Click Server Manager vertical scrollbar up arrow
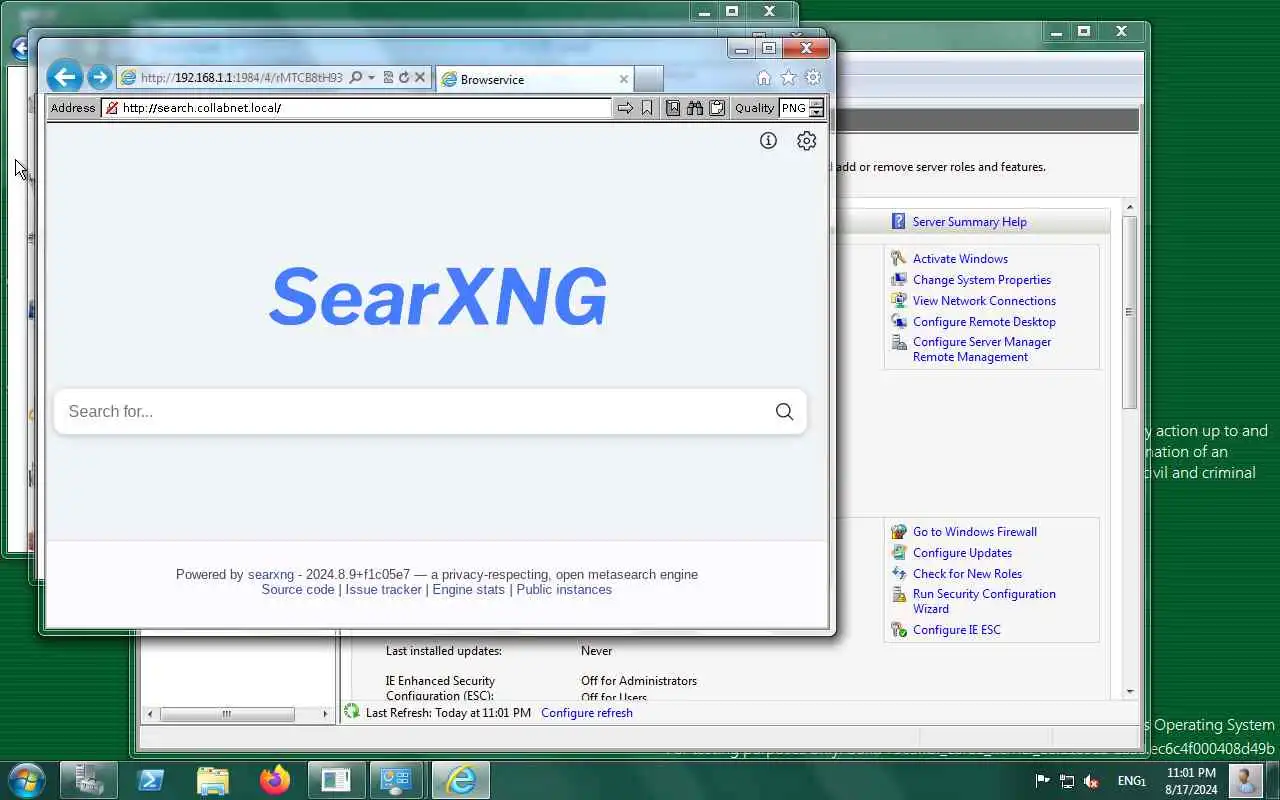This screenshot has width=1280, height=800. pos(1130,208)
